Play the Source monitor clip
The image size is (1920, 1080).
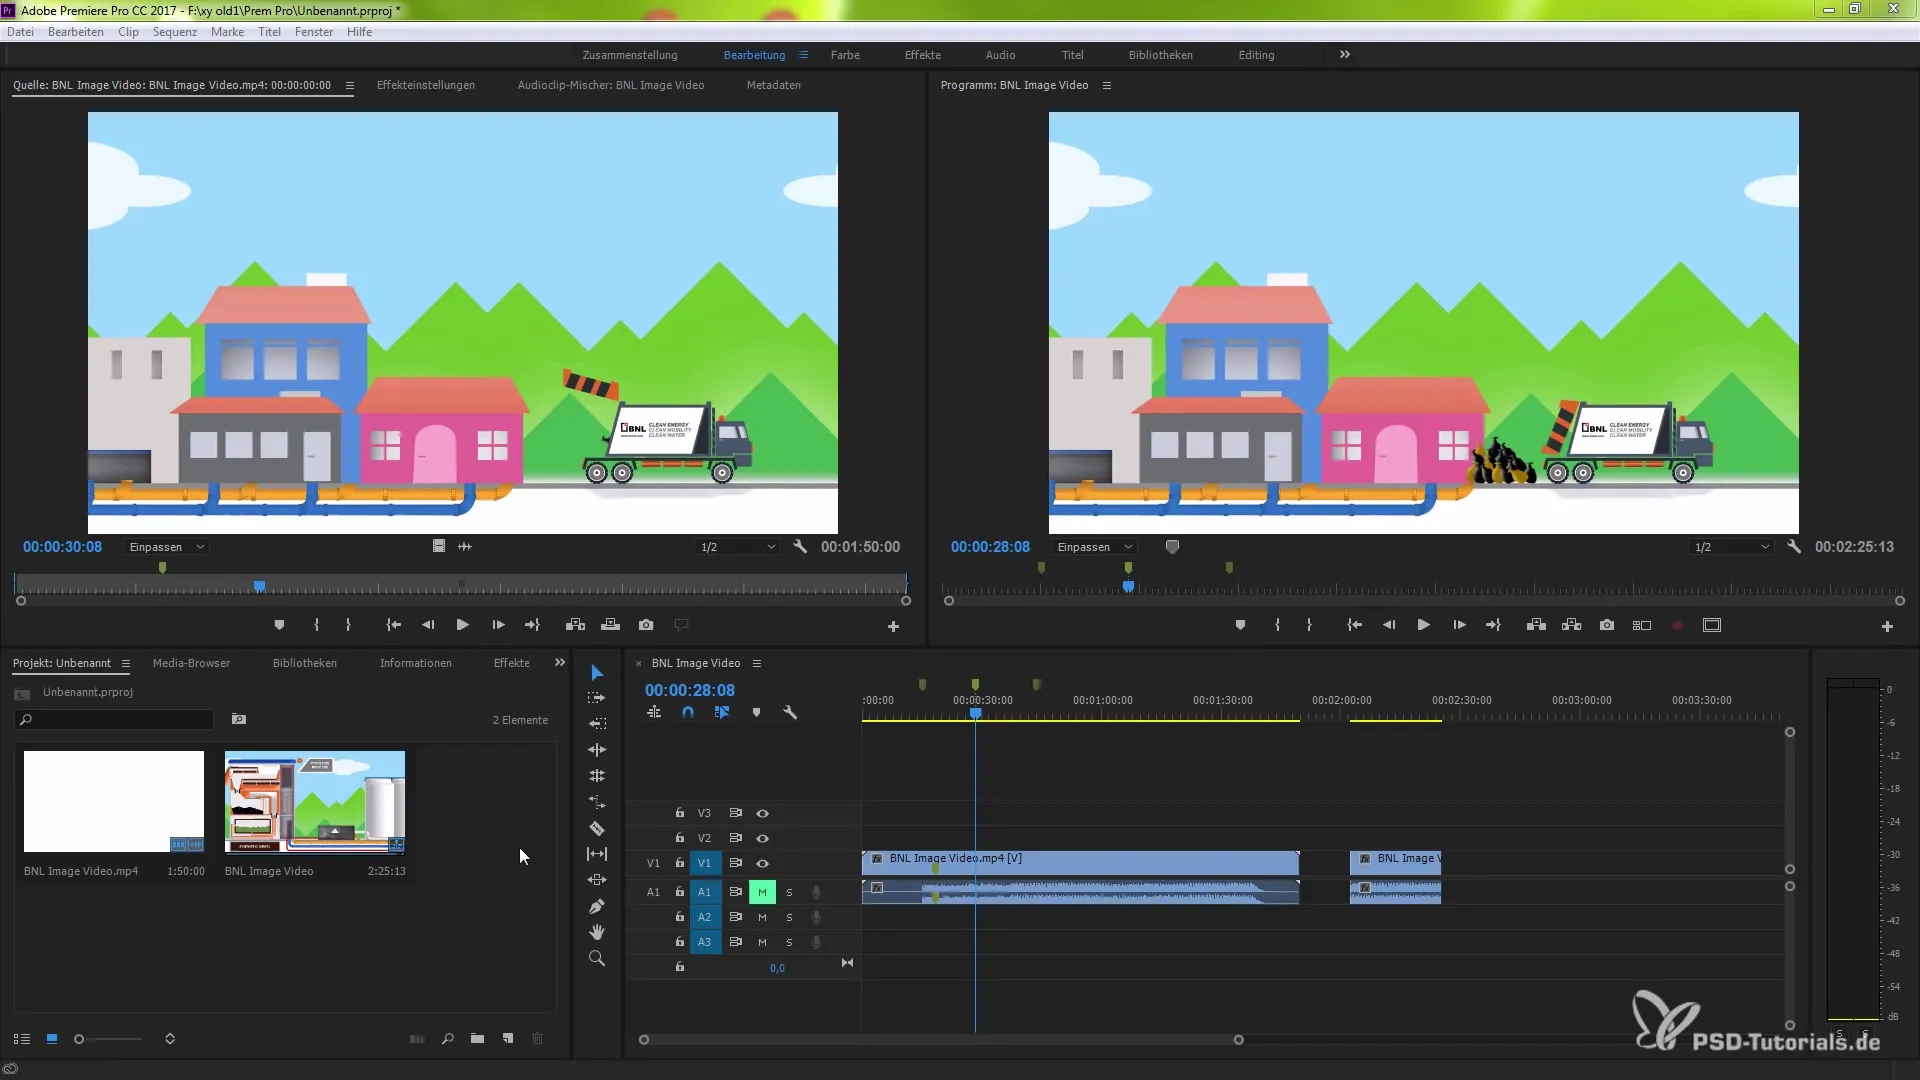[x=462, y=625]
